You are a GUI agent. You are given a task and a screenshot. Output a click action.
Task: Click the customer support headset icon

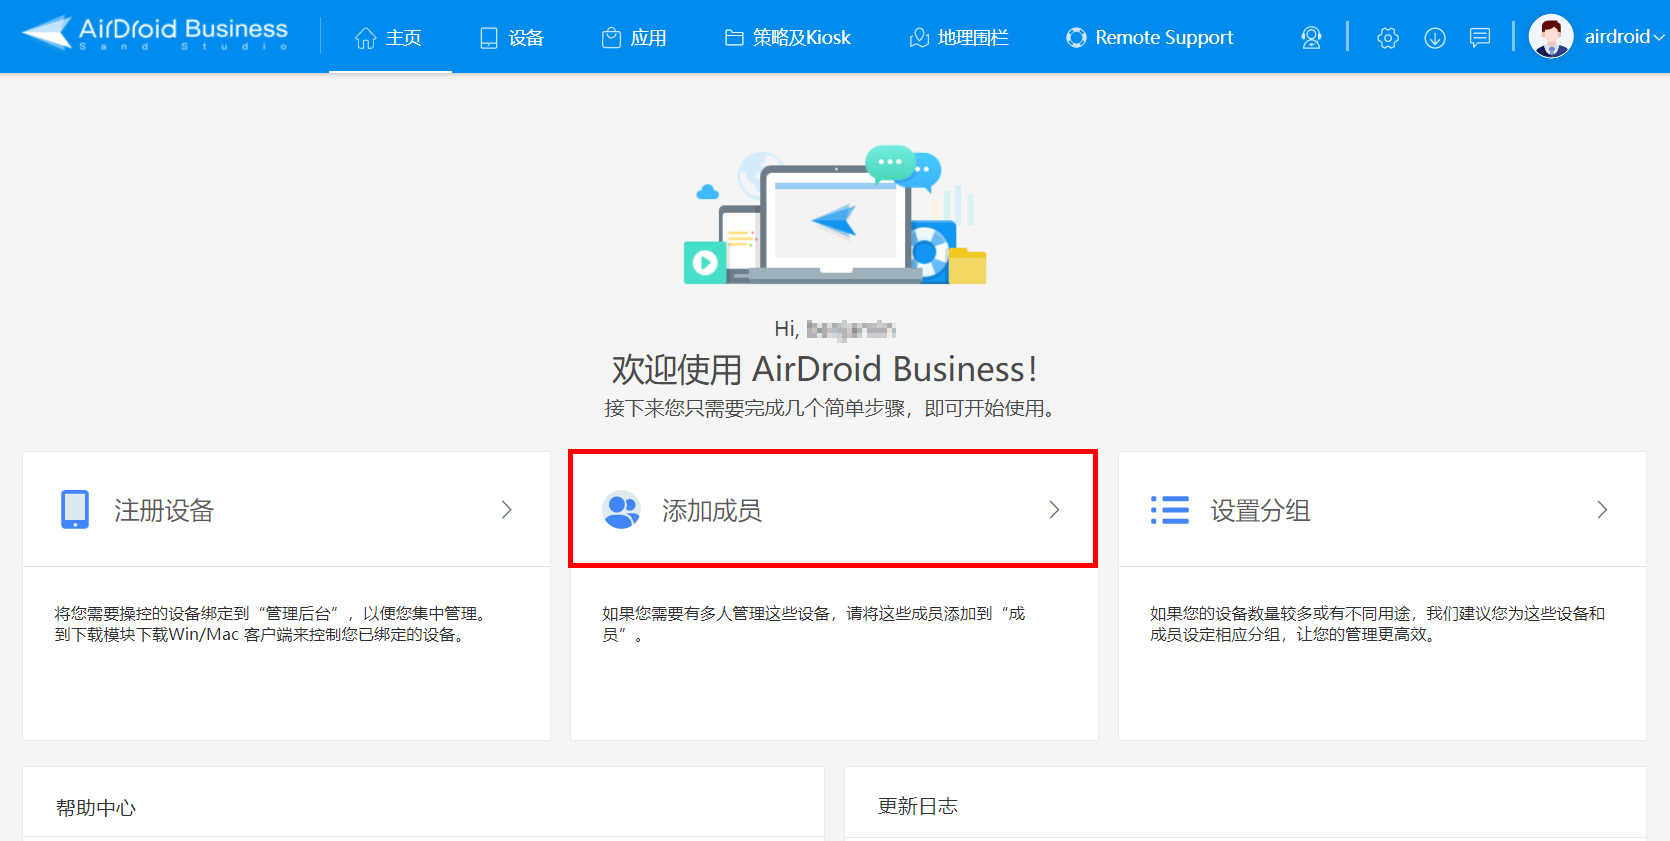pyautogui.click(x=1311, y=38)
